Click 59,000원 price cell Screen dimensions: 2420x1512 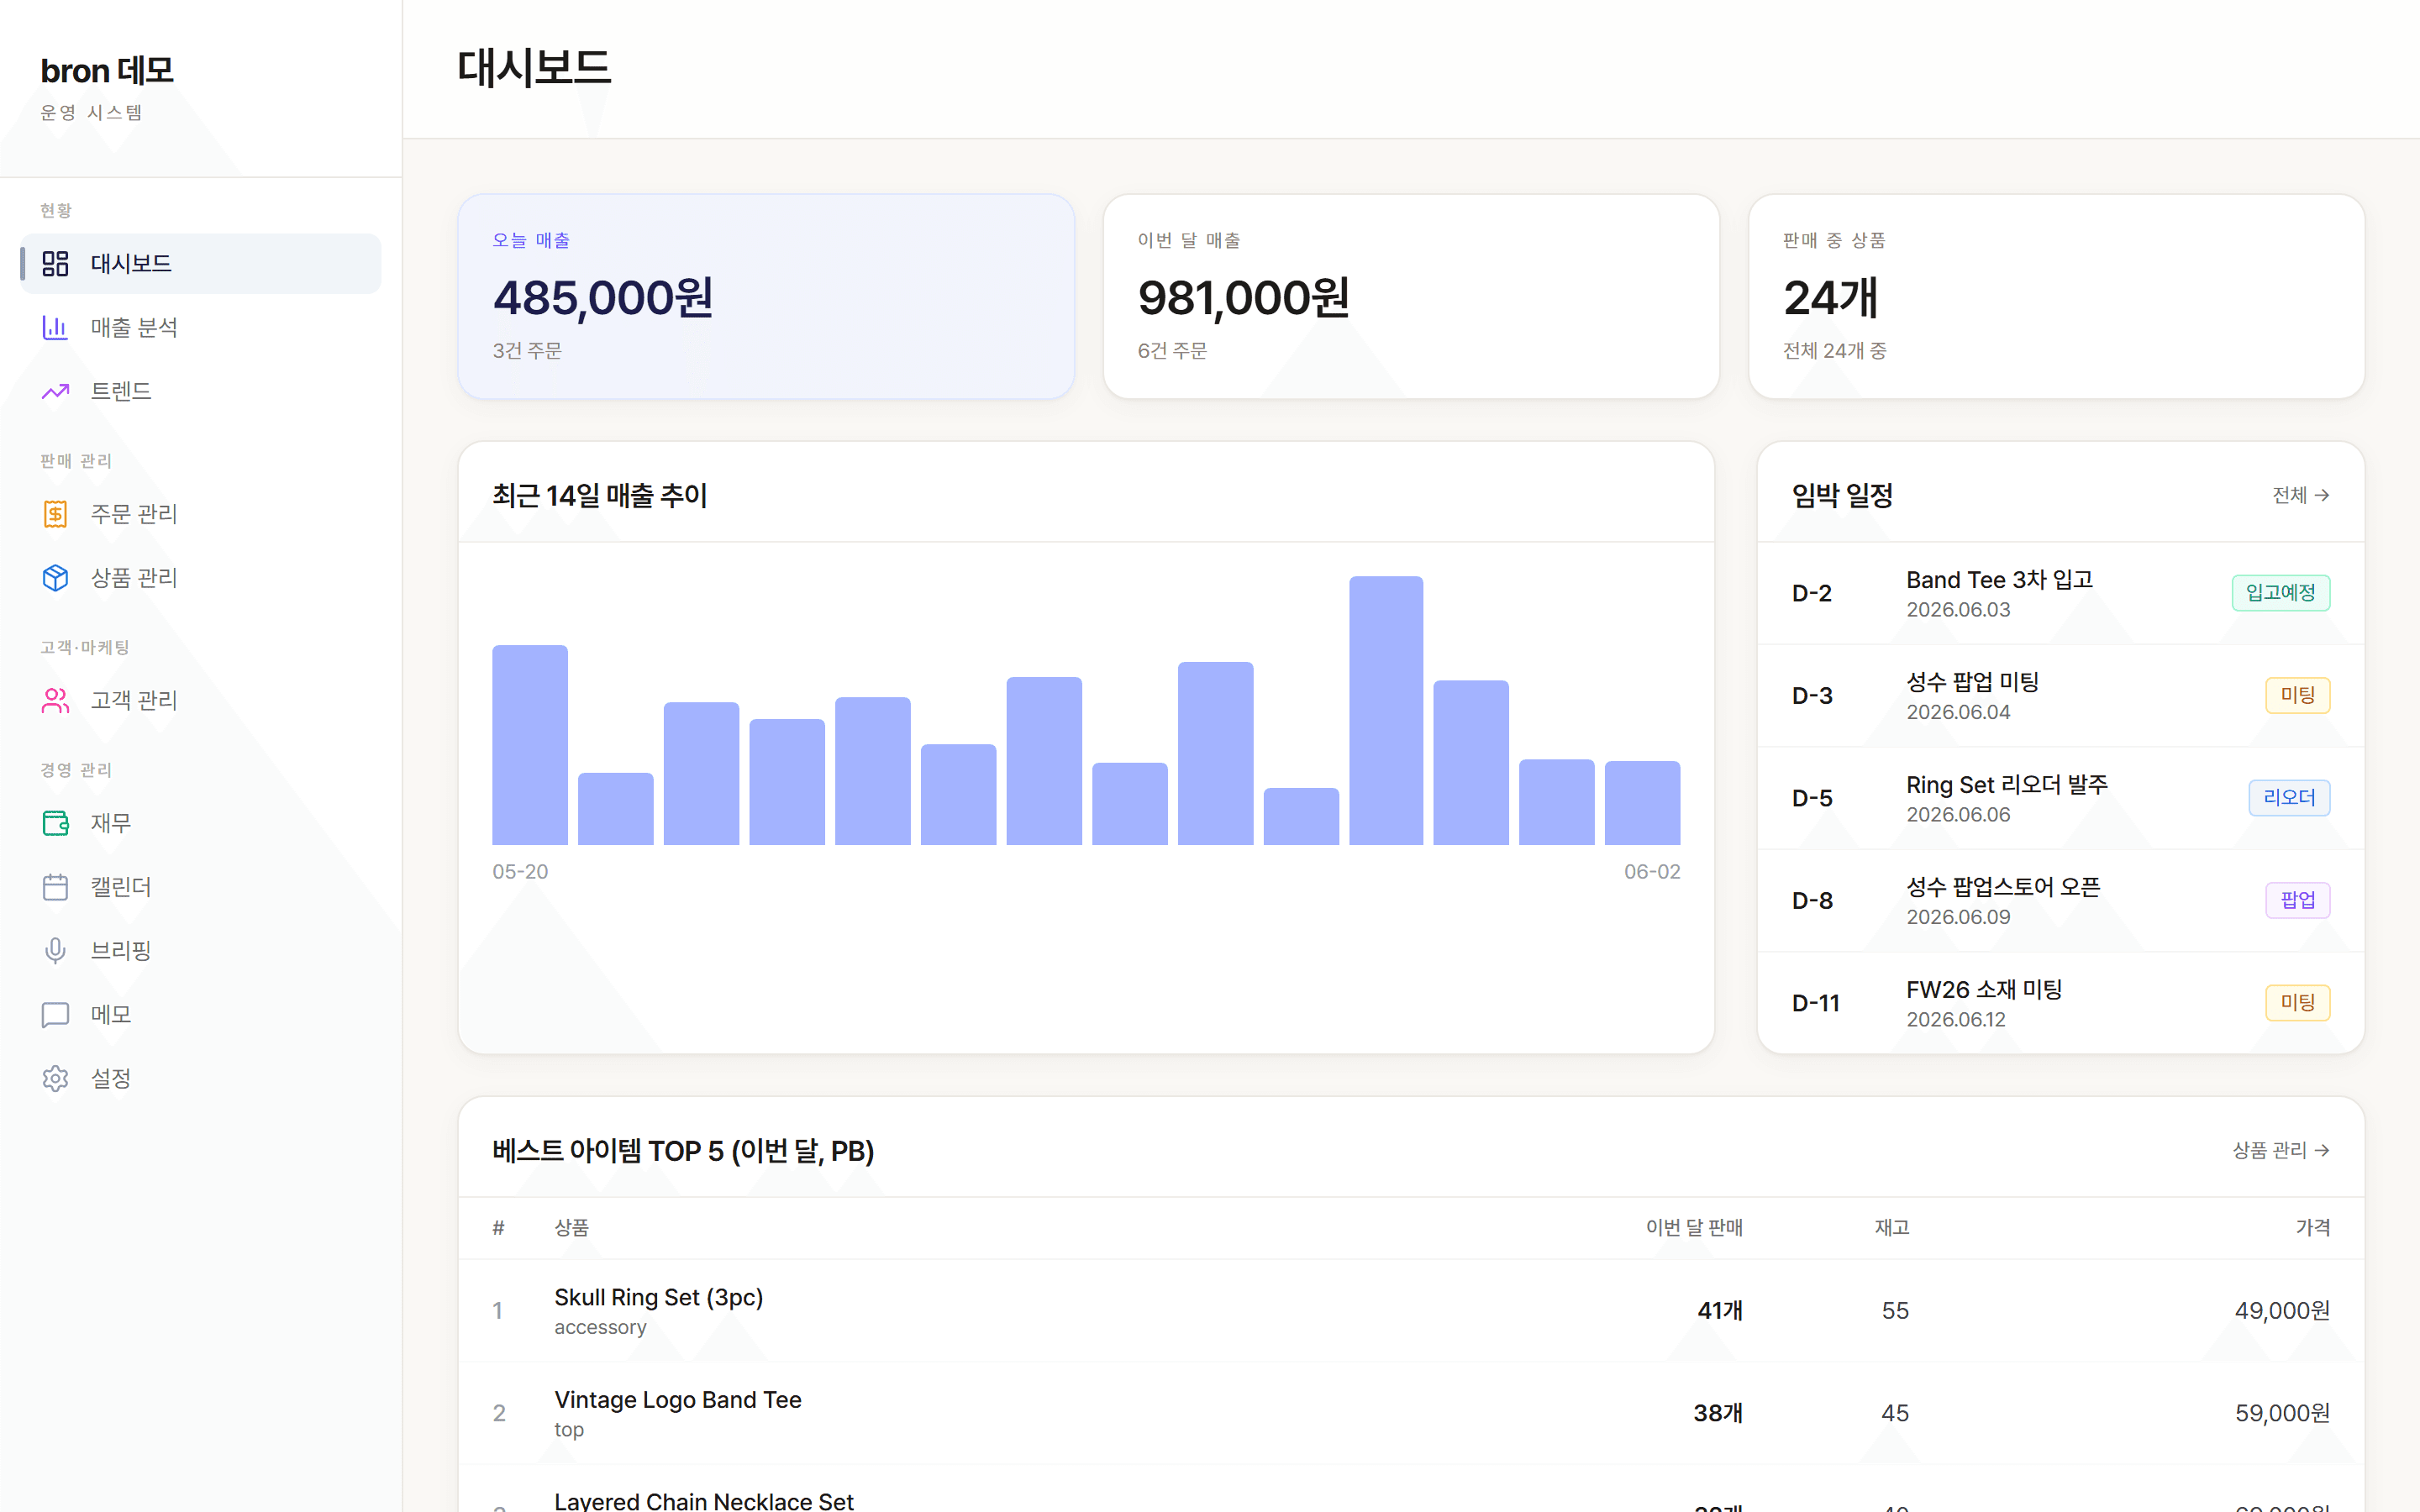coord(2282,1413)
